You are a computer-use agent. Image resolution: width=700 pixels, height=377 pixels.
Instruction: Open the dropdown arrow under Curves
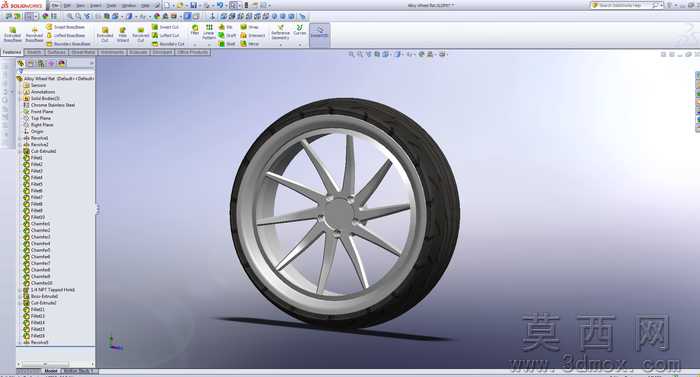pos(300,45)
